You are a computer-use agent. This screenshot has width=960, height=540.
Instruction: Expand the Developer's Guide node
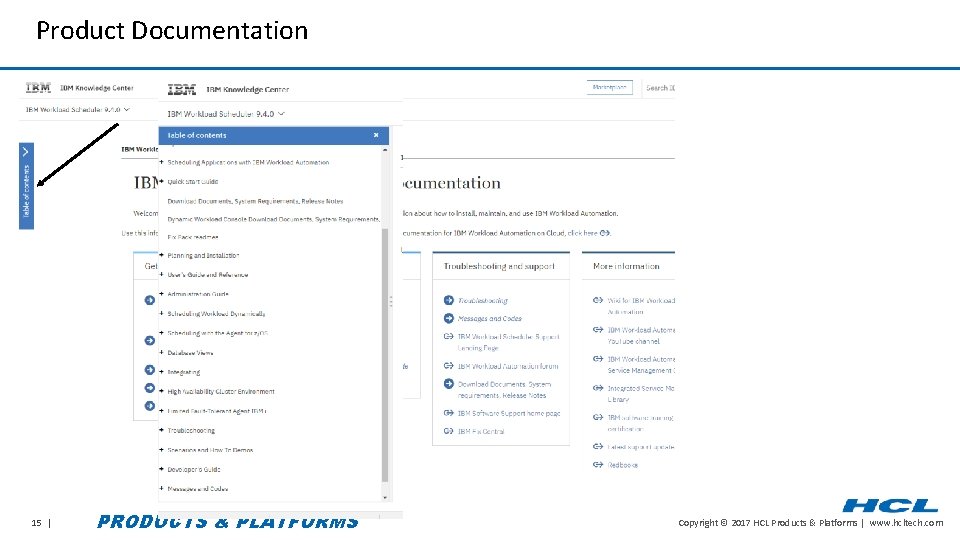click(x=162, y=469)
